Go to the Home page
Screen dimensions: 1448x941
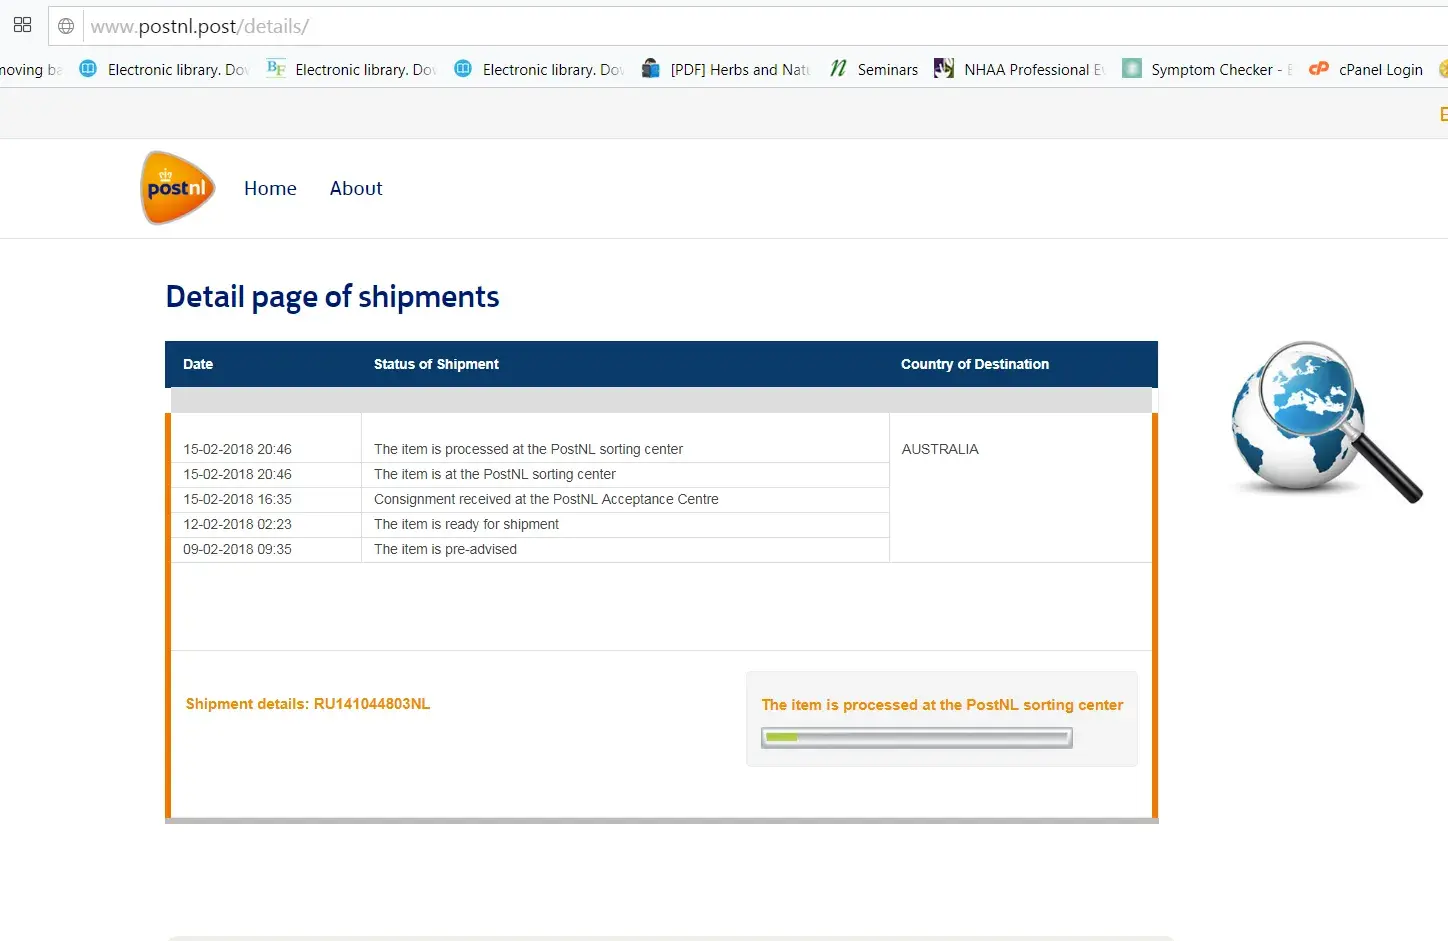(x=270, y=188)
